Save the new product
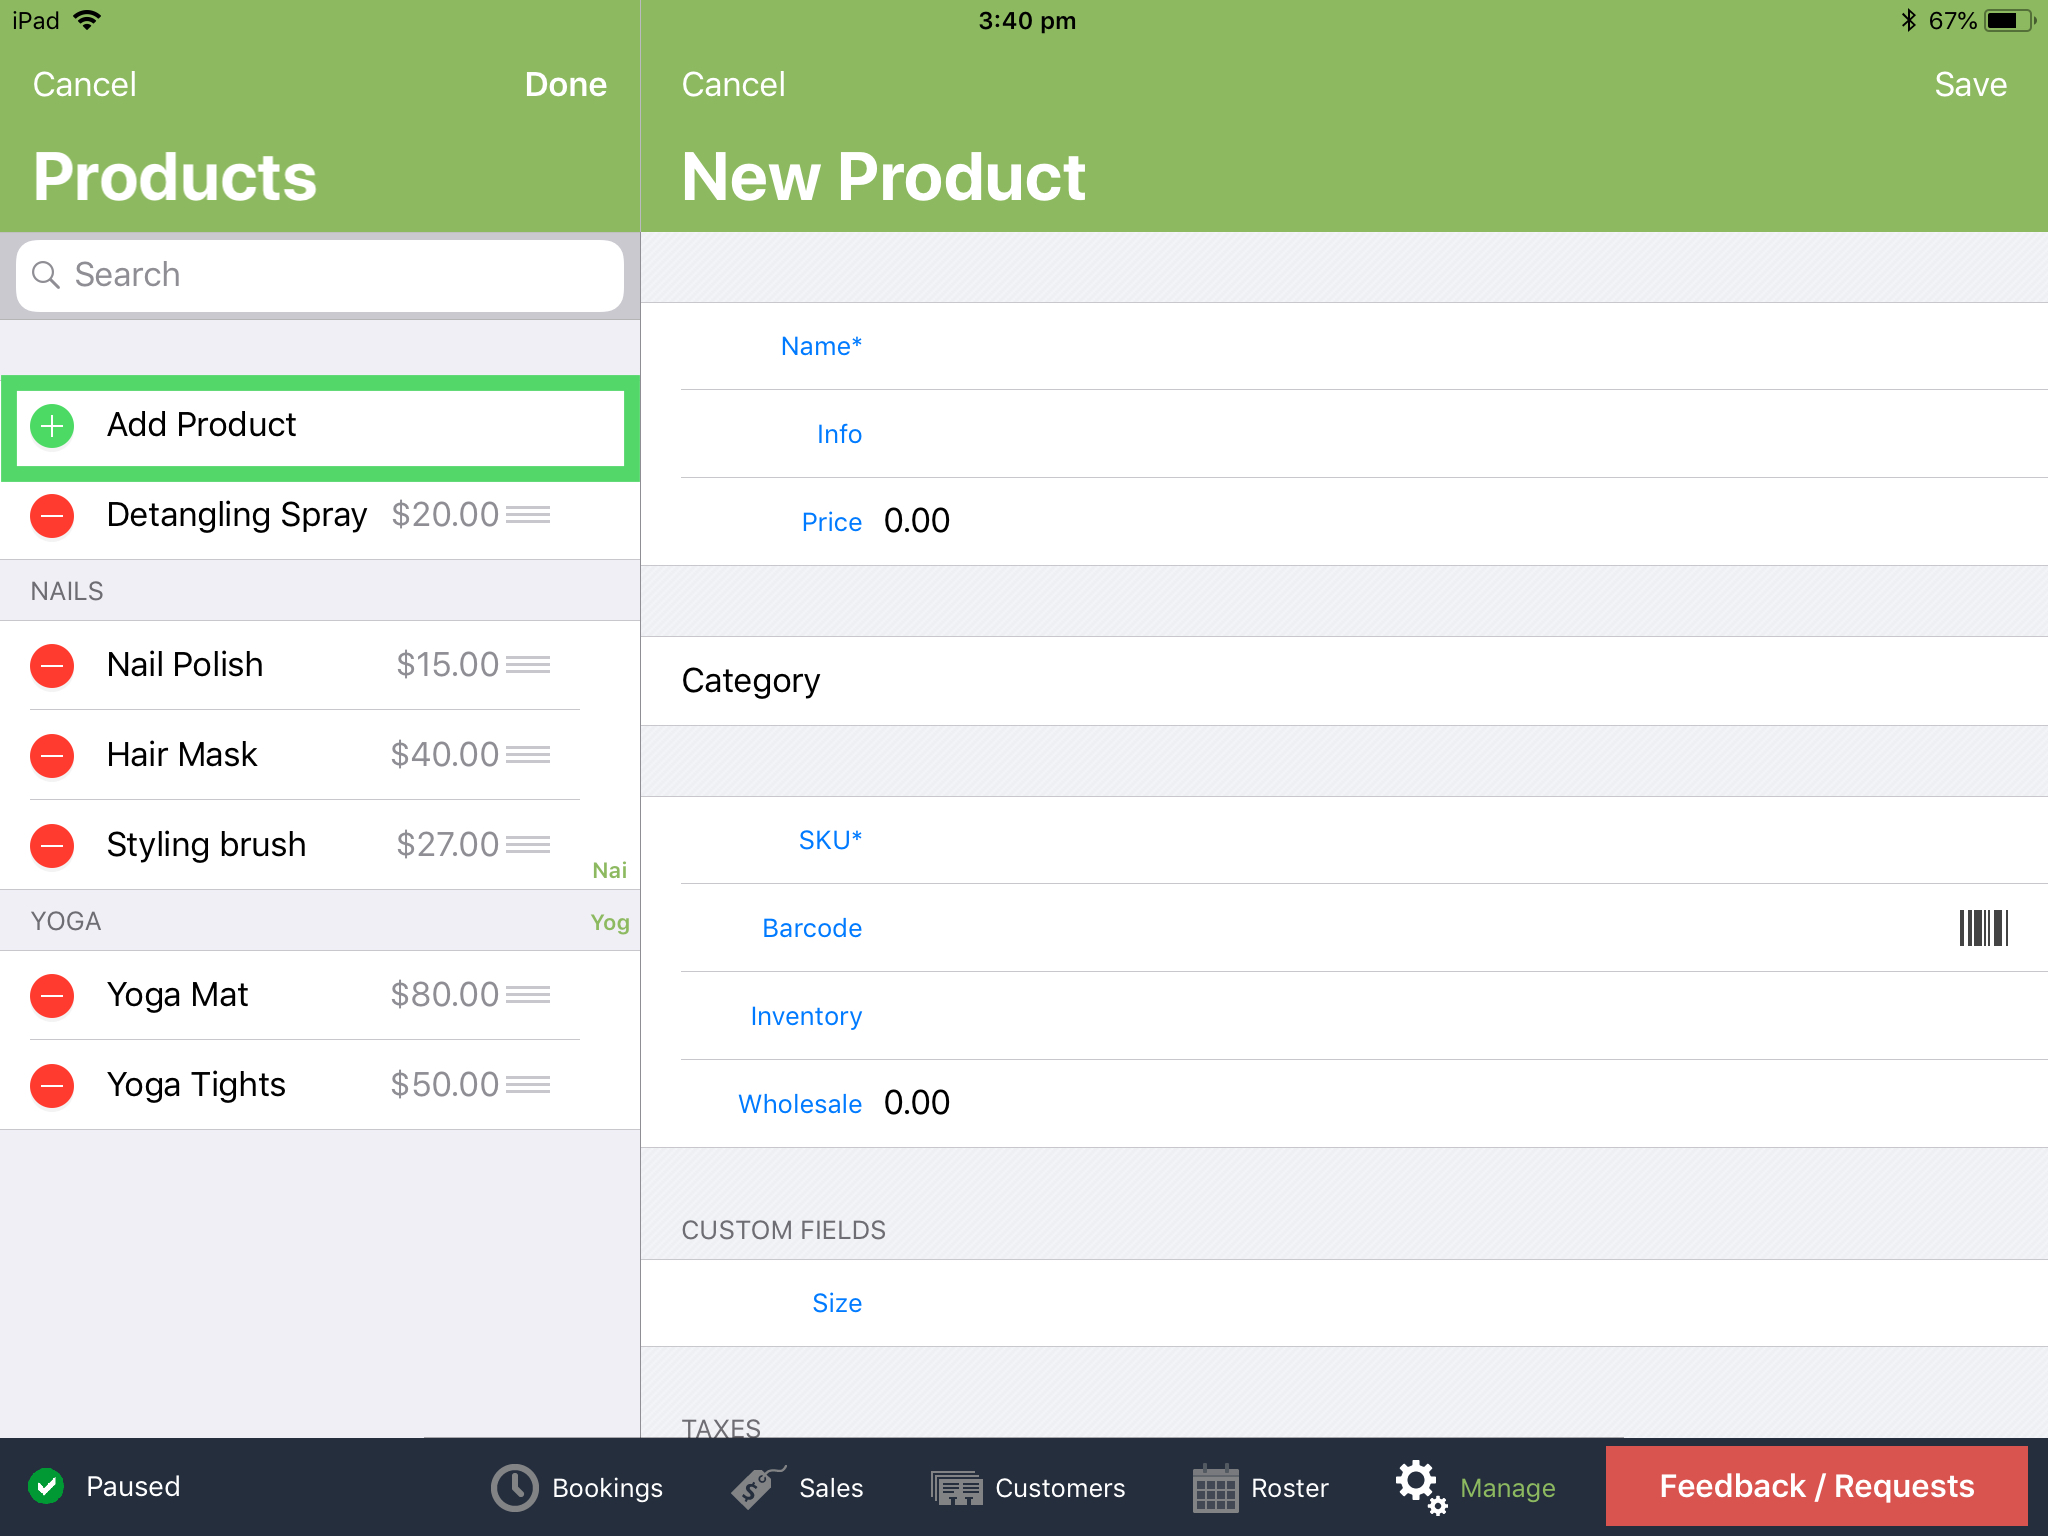This screenshot has width=2048, height=1536. 1970,84
